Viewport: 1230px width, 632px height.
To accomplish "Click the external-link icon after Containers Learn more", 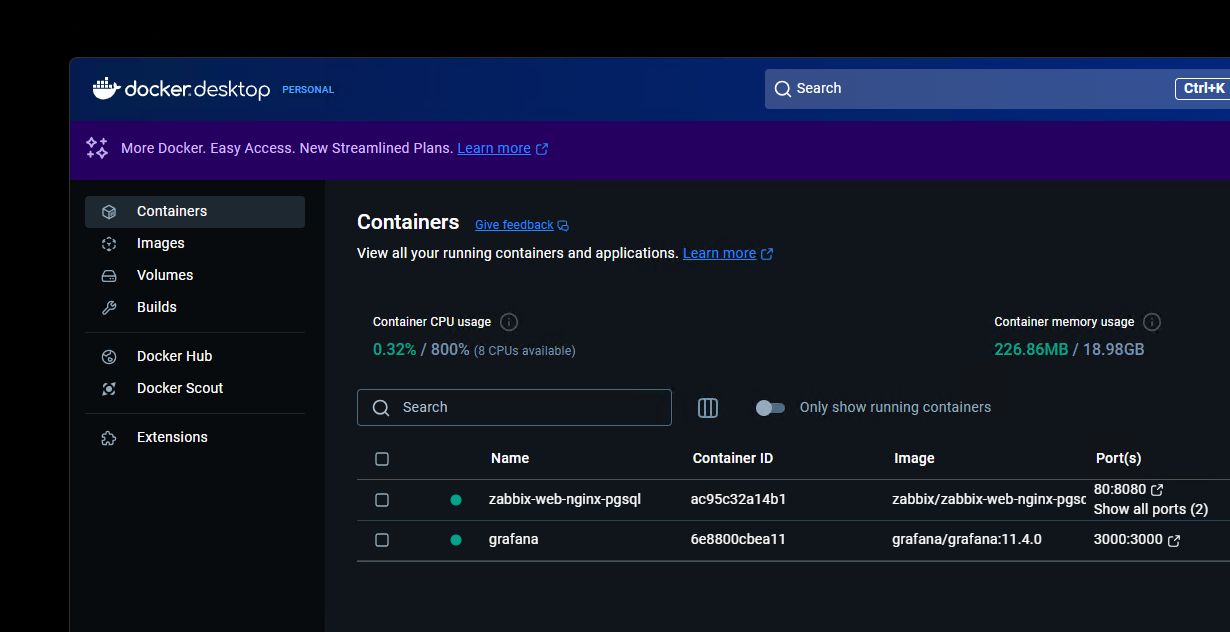I will point(767,254).
